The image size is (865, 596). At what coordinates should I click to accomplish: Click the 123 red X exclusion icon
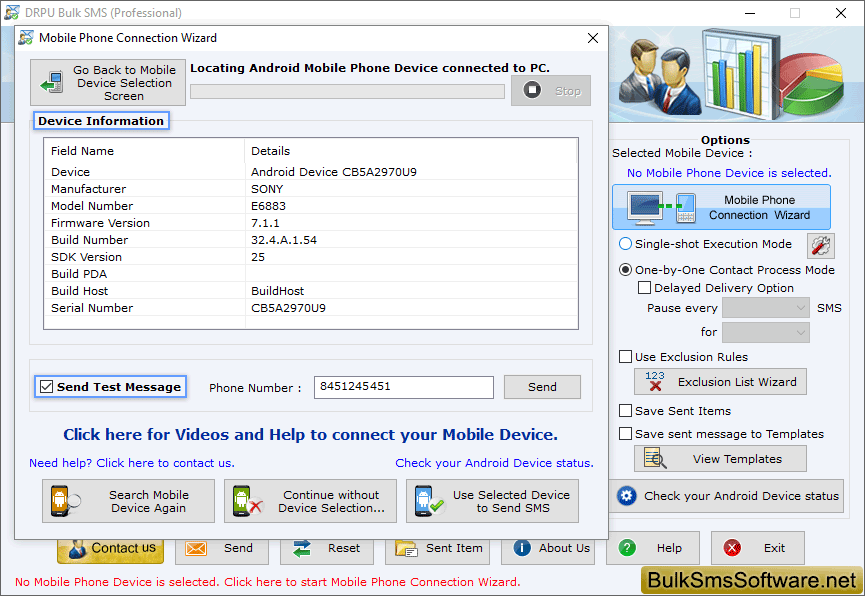tap(655, 381)
